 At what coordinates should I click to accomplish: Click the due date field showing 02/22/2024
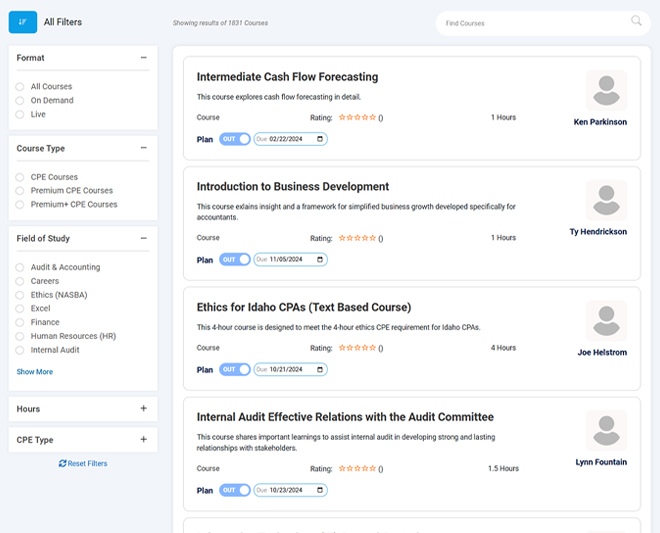(x=290, y=139)
